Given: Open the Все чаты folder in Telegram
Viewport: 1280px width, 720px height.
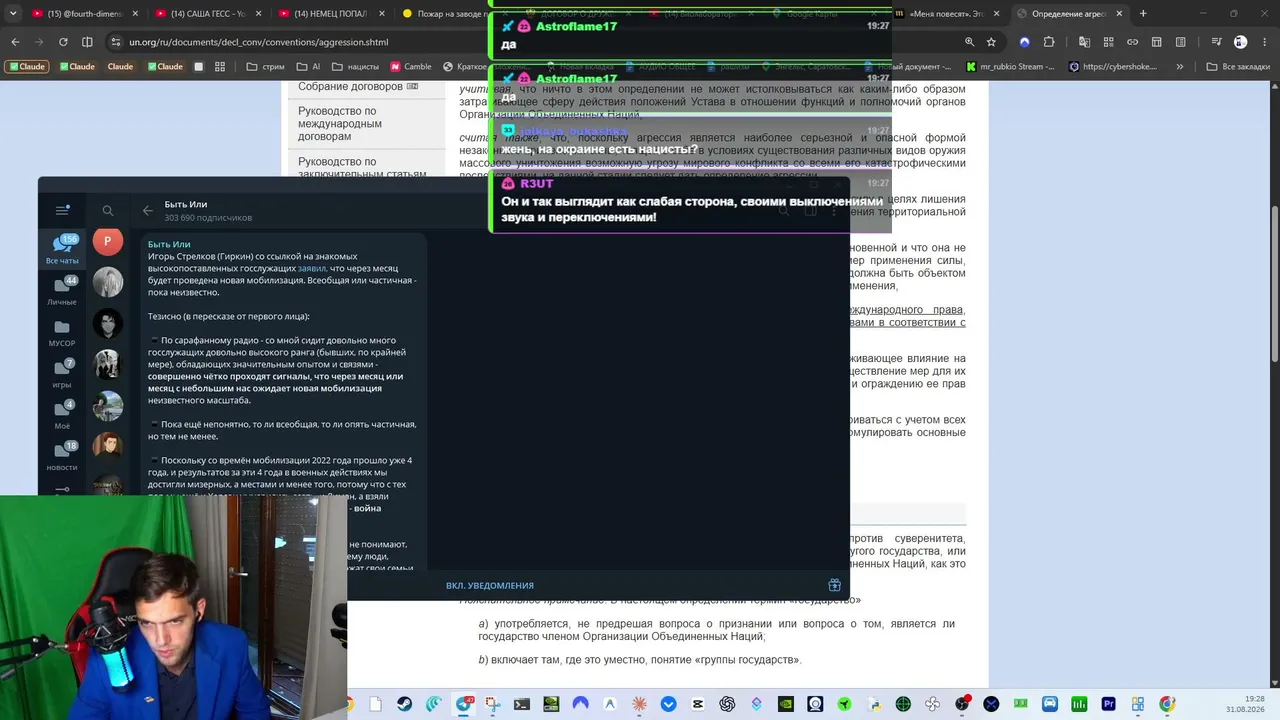Looking at the screenshot, I should [62, 250].
